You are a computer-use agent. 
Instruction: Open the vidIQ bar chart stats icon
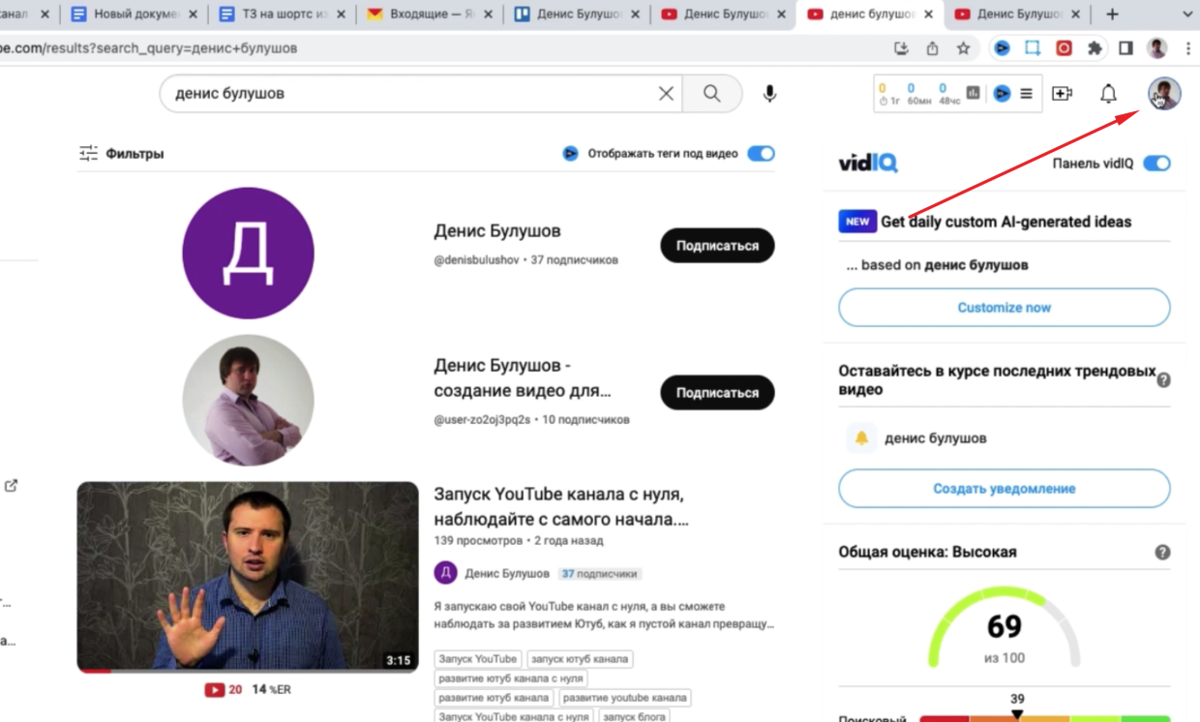(973, 93)
